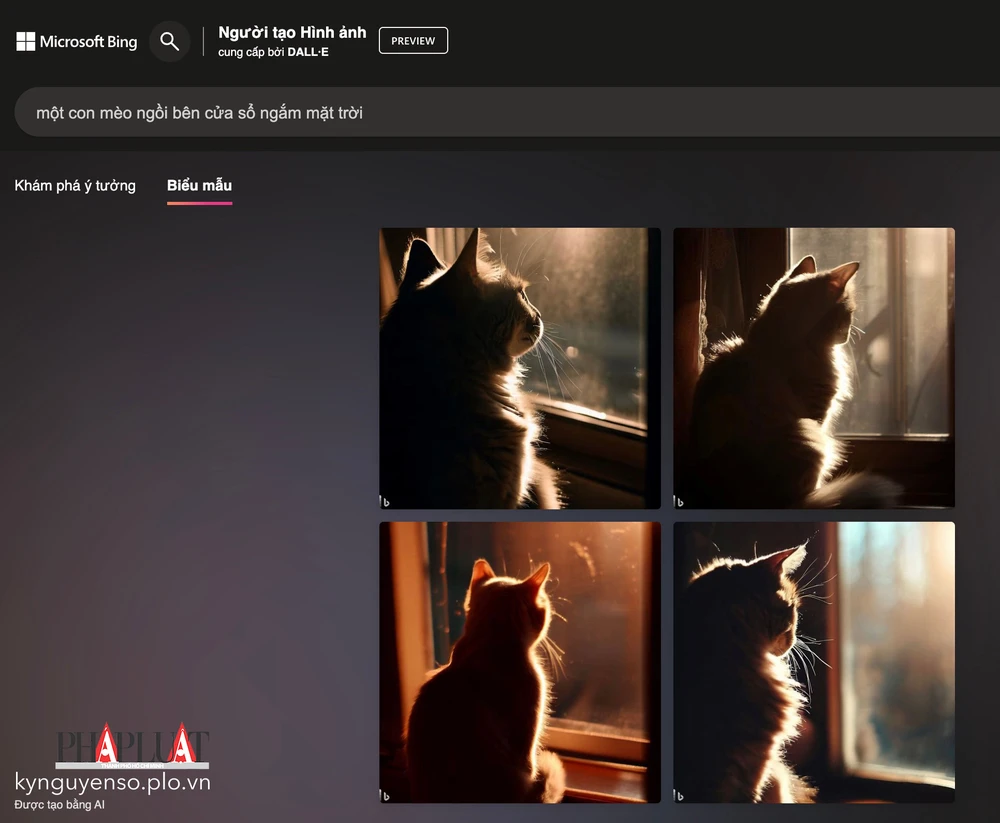The height and width of the screenshot is (823, 1000).
Task: Open the bottom-left orange cat thumbnail
Action: pyautogui.click(x=519, y=662)
